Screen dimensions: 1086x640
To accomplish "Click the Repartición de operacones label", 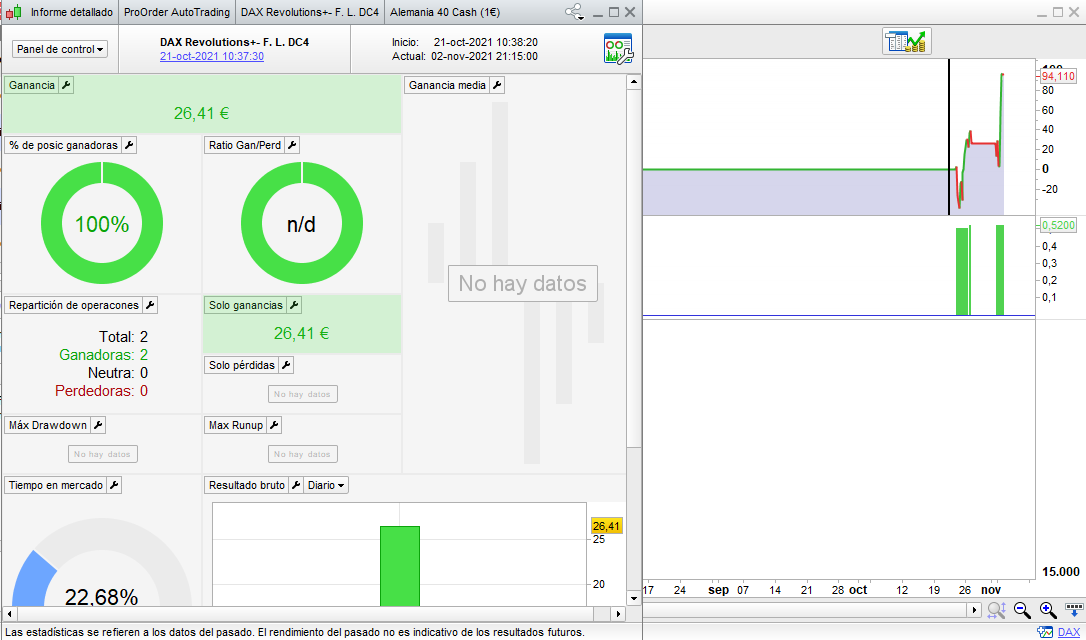I will pyautogui.click(x=74, y=305).
